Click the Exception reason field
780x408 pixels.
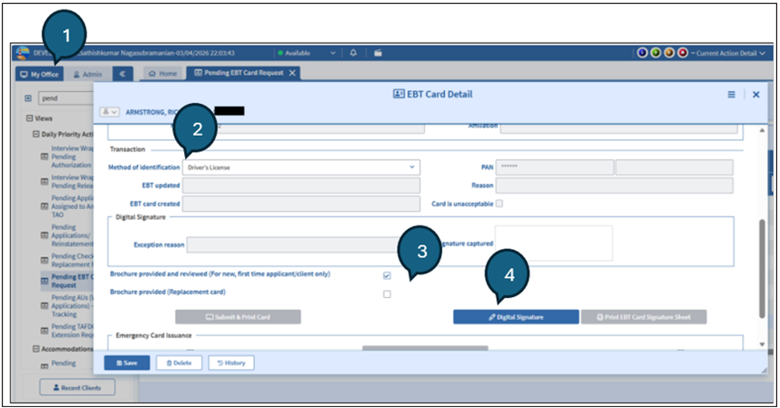[293, 245]
